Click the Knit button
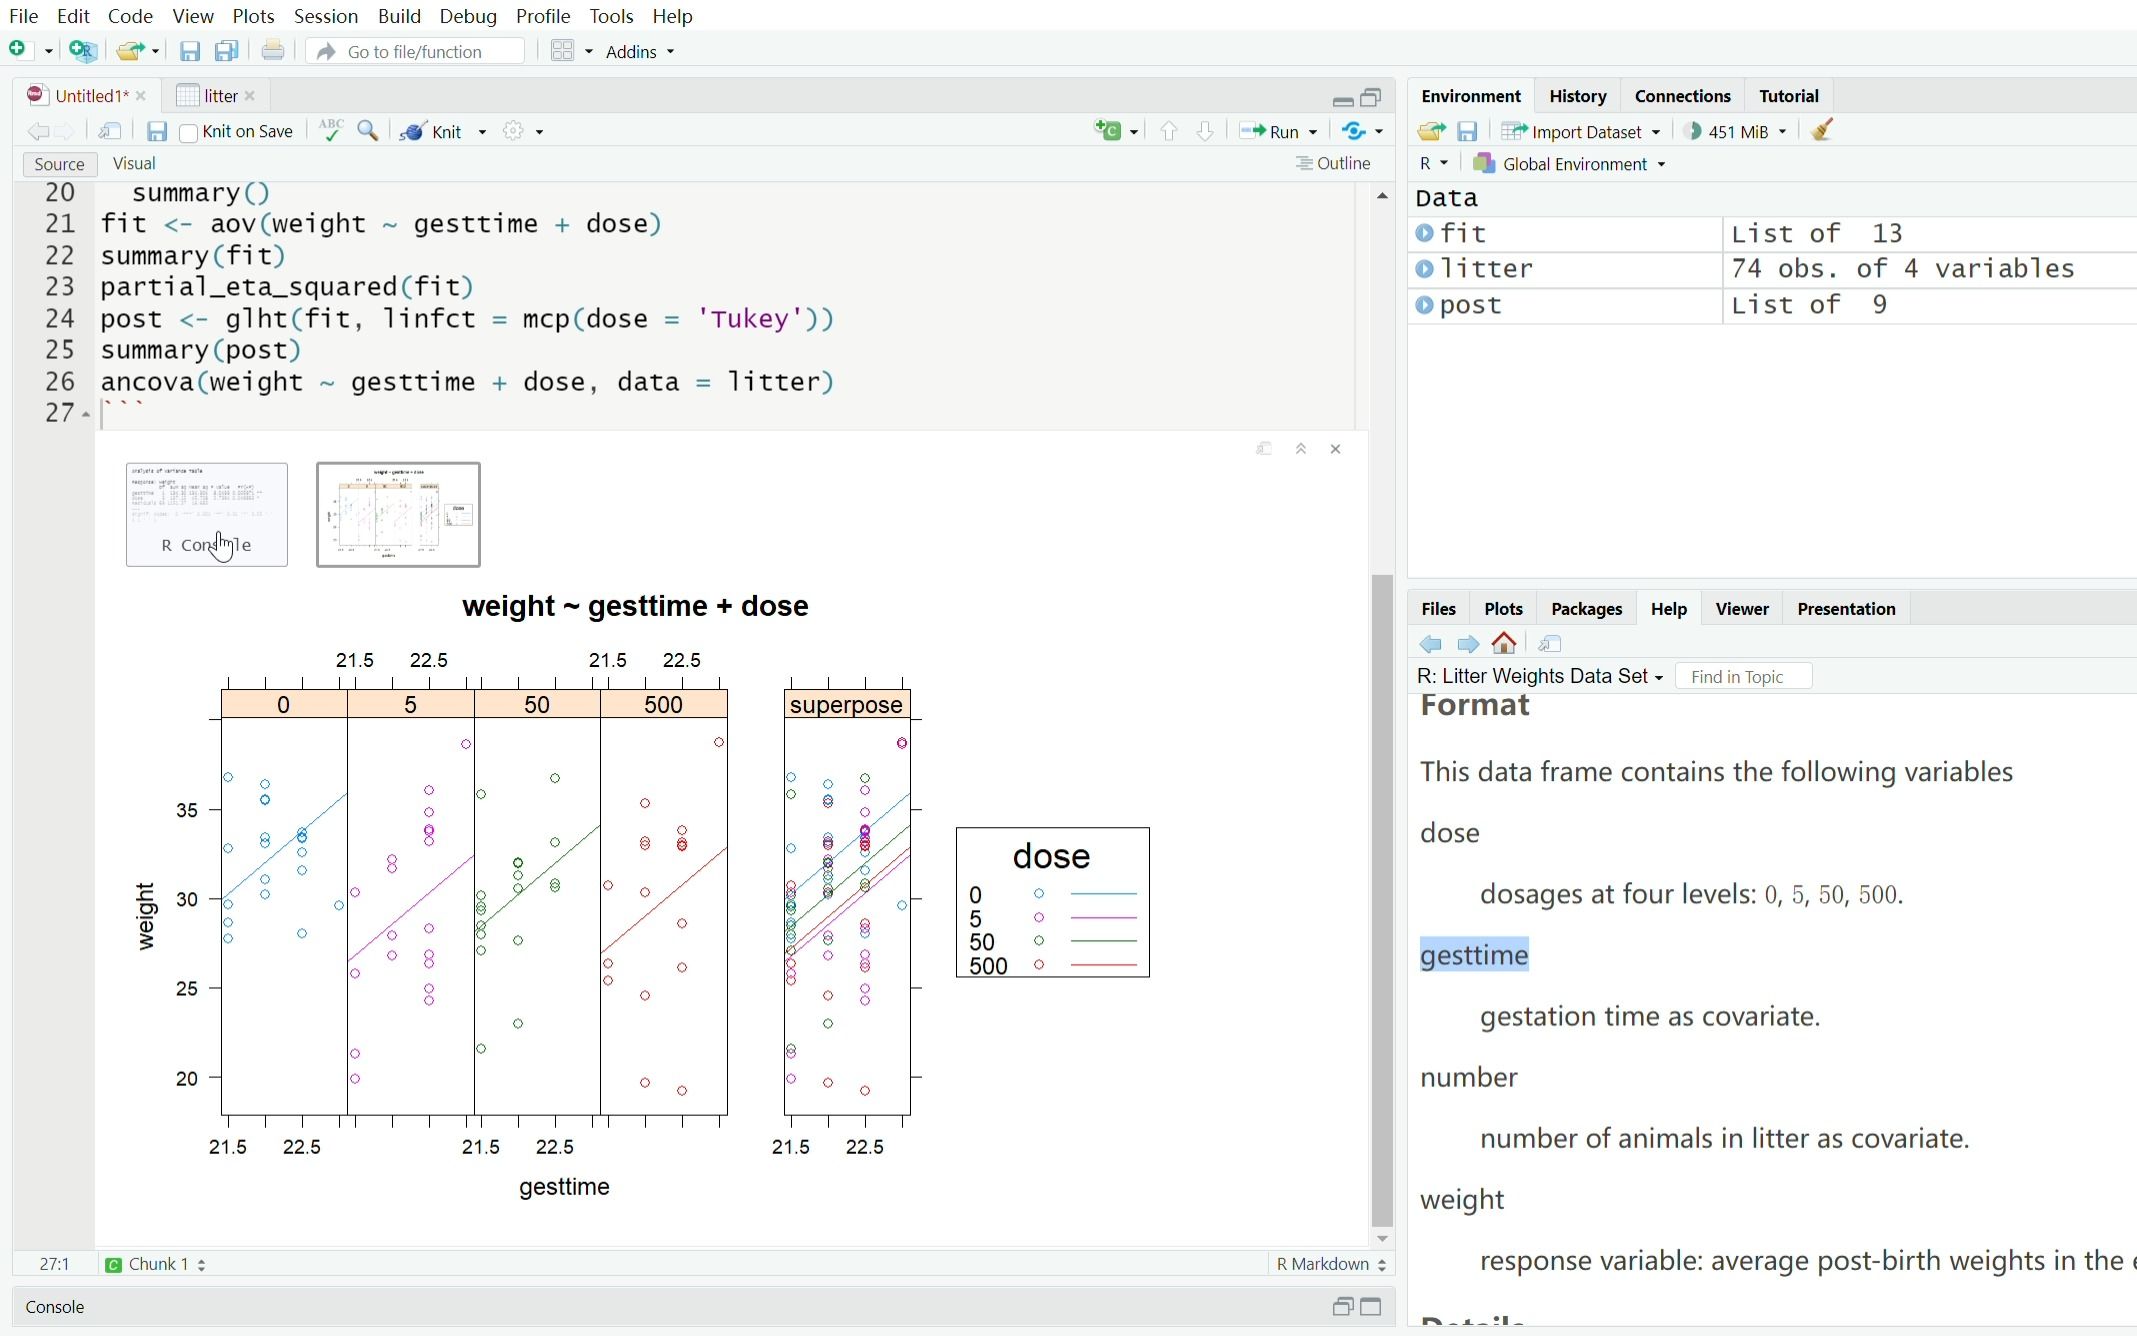This screenshot has height=1336, width=2137. tap(432, 132)
